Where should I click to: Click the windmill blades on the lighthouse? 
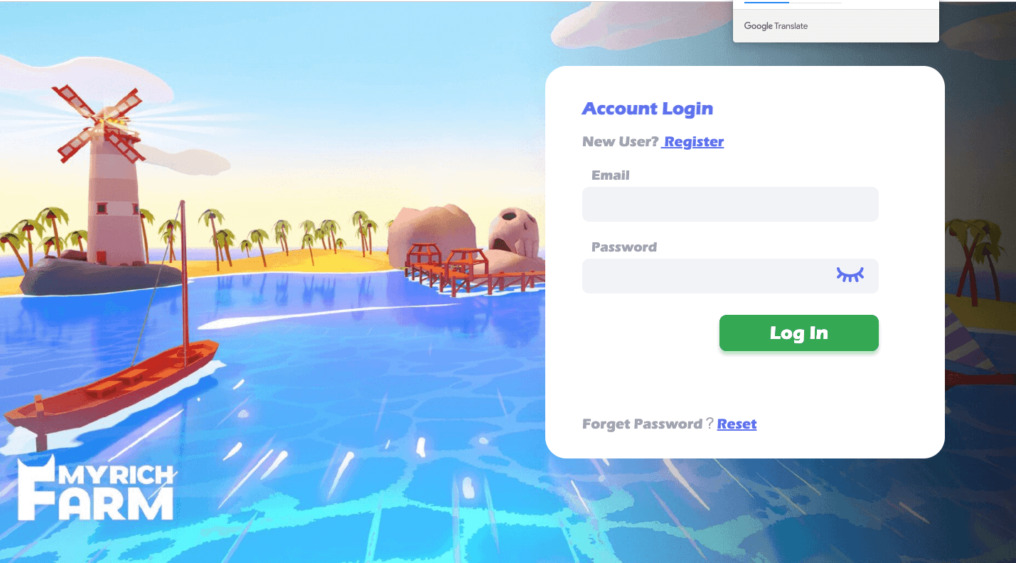(98, 123)
